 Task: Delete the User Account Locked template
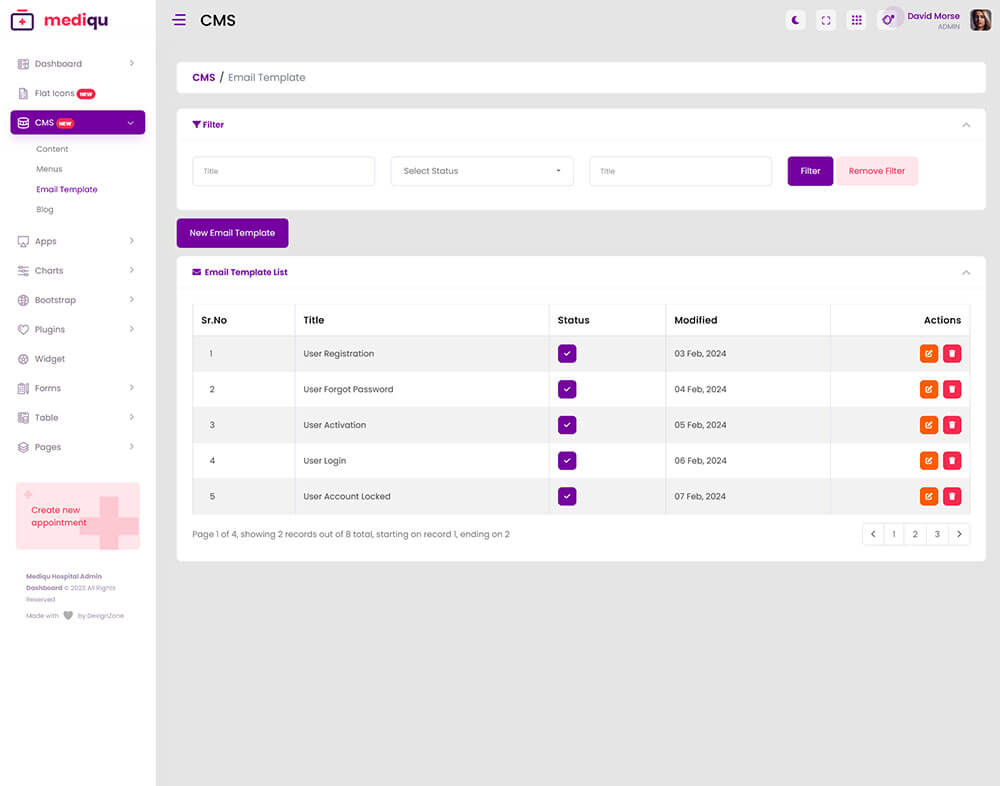pos(952,496)
